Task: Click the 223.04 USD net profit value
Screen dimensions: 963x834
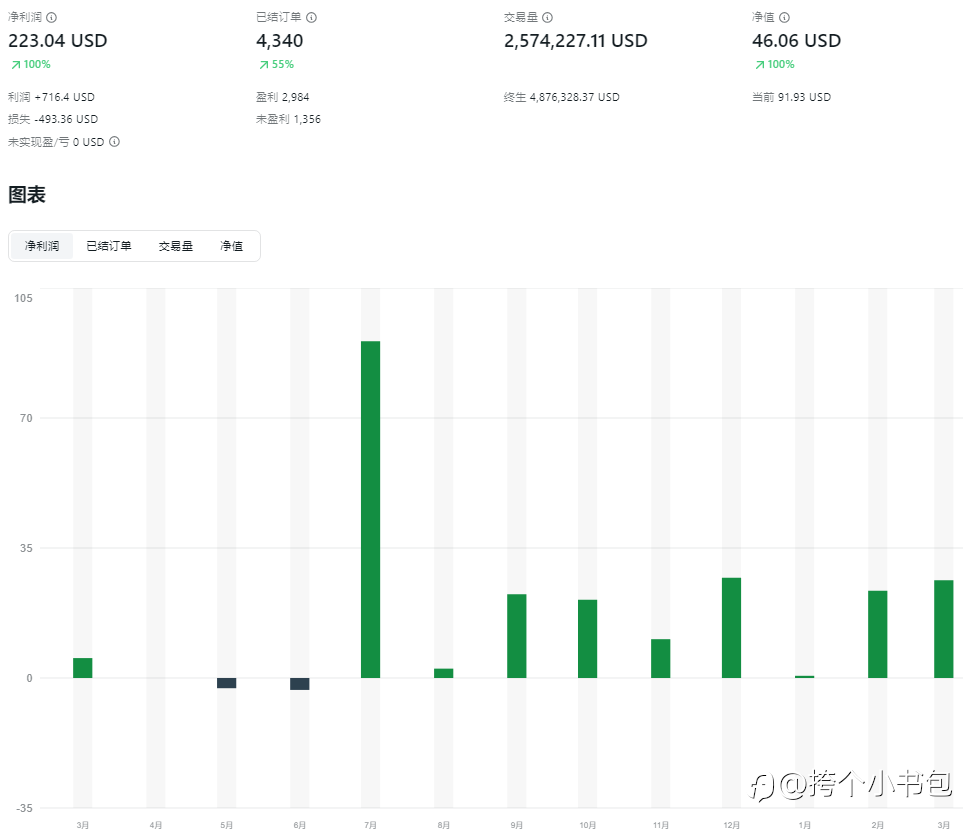Action: [58, 41]
